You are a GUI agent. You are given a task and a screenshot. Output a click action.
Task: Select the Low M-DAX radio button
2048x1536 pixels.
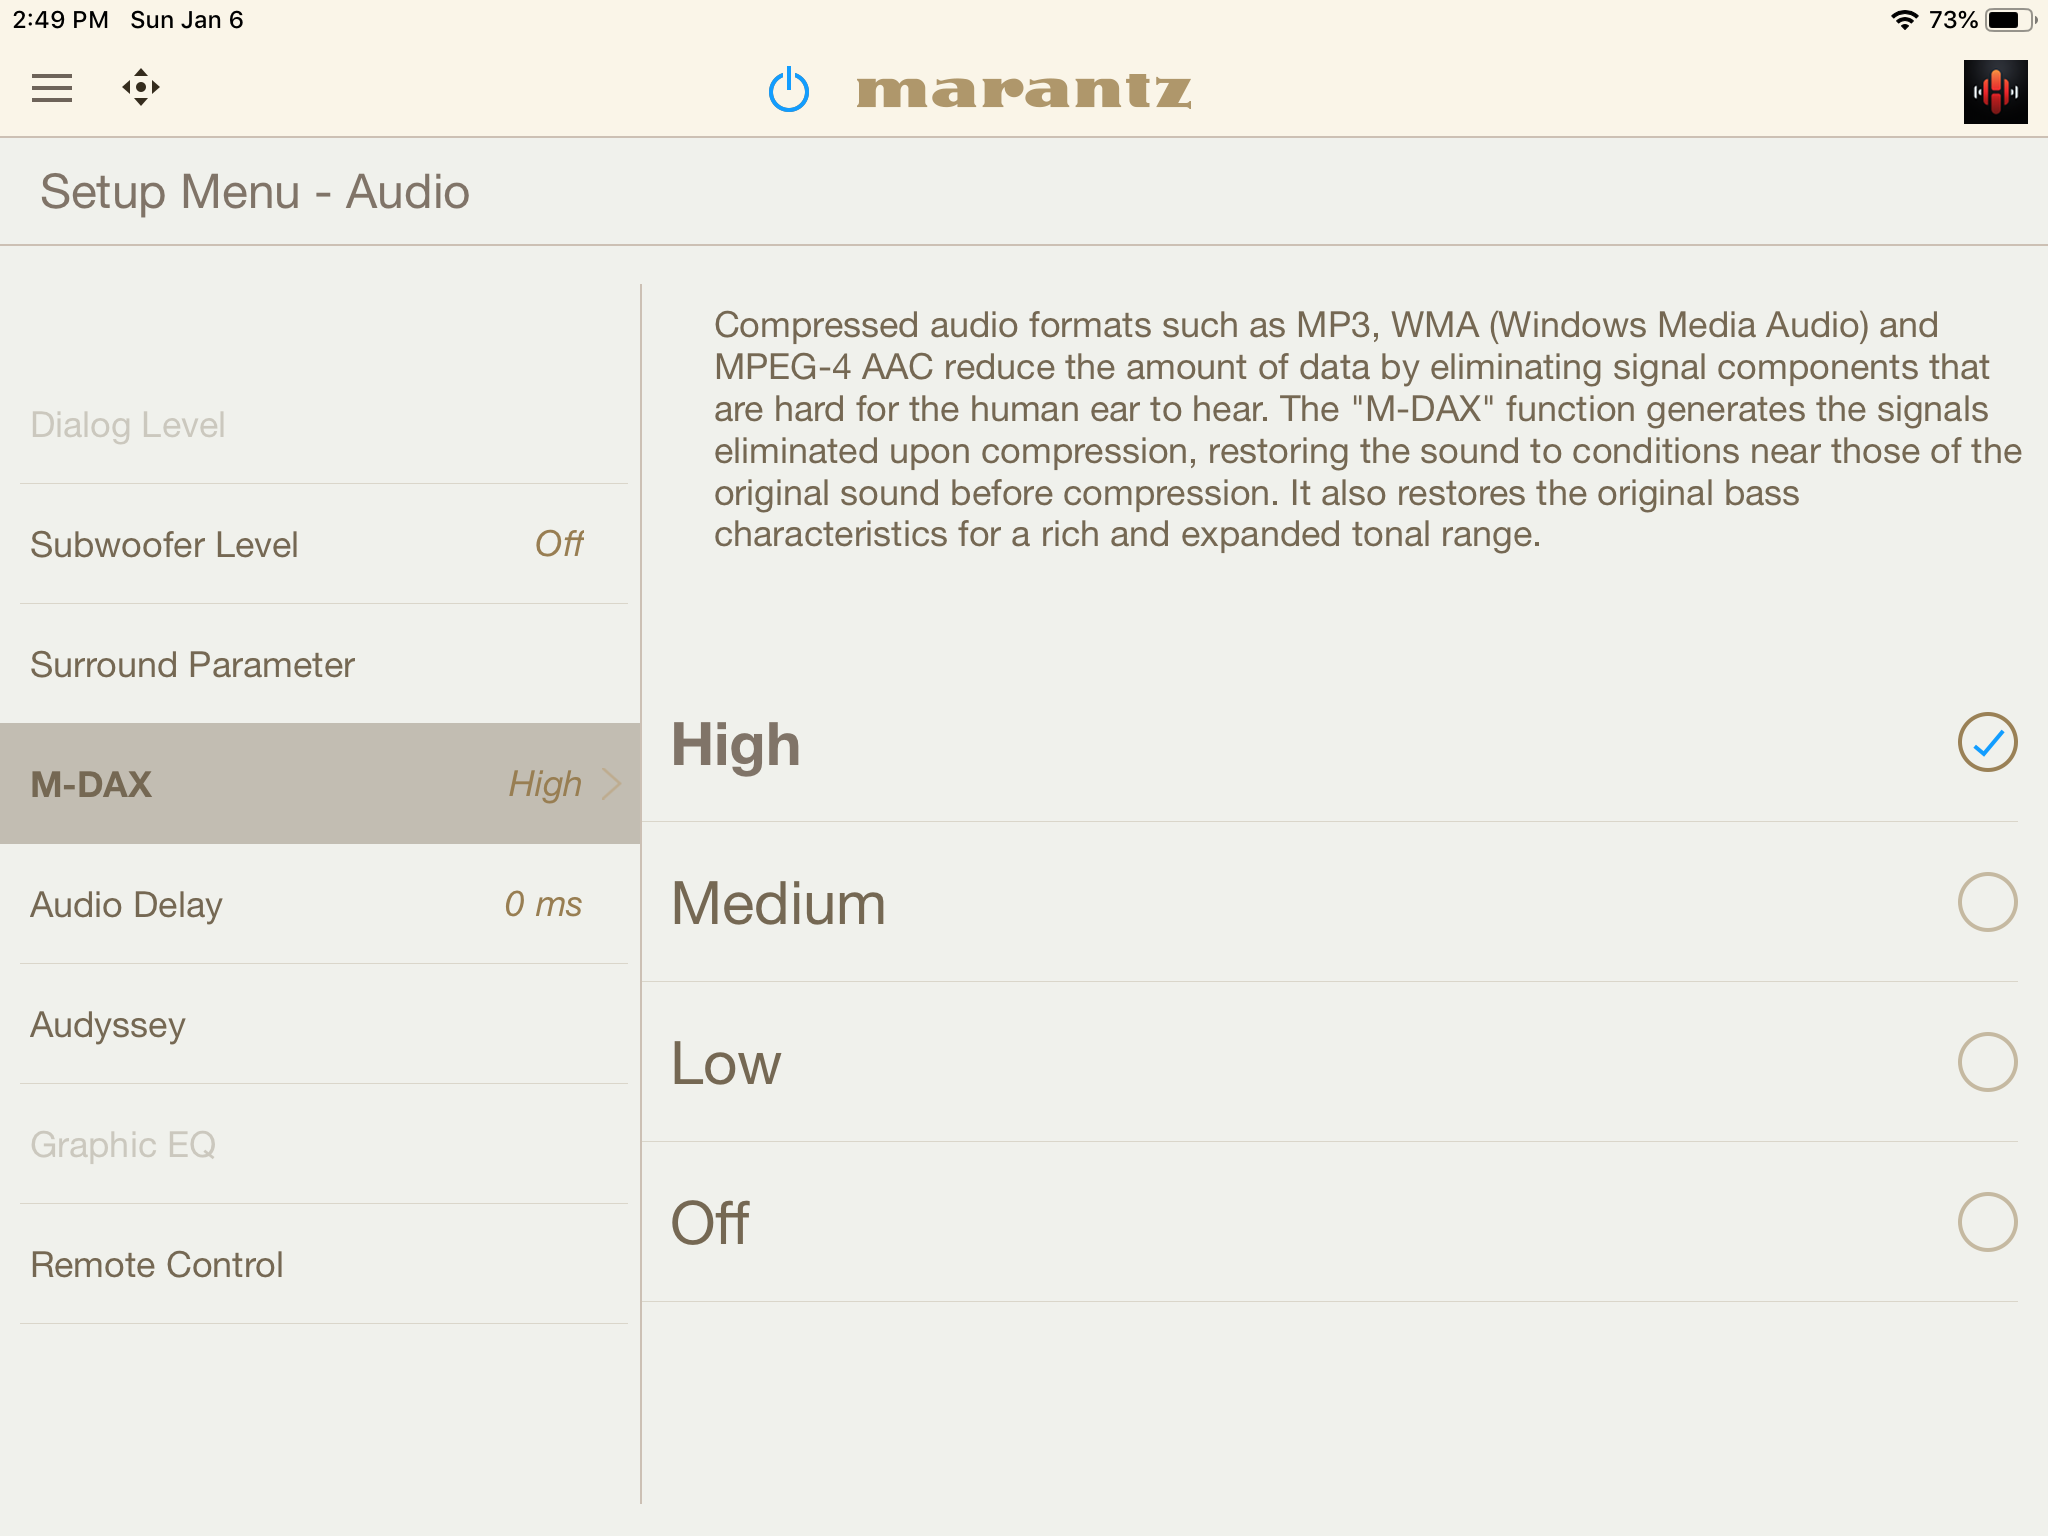tap(1987, 1062)
